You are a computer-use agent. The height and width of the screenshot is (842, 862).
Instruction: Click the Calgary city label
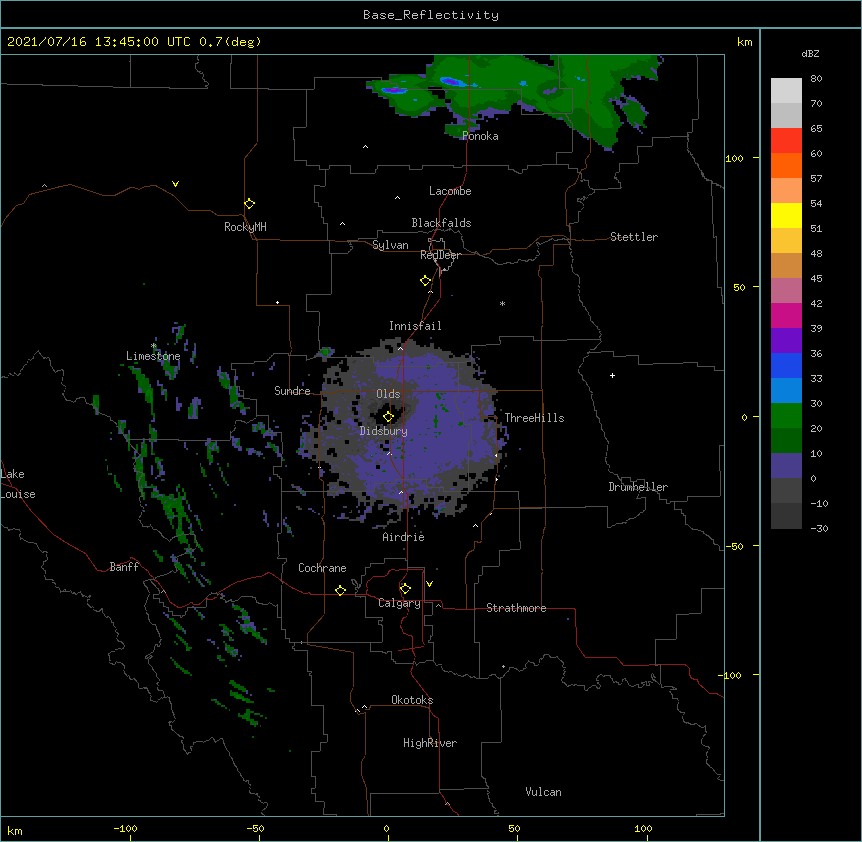pos(399,603)
